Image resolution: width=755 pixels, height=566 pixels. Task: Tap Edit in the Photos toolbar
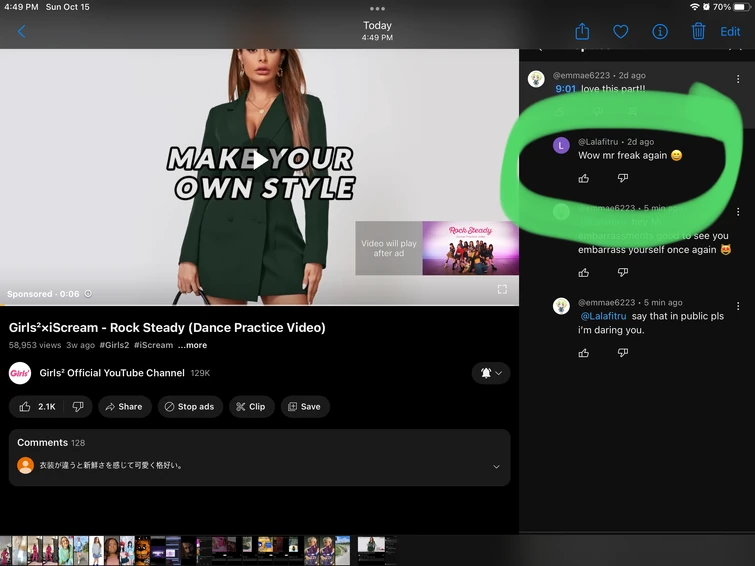730,32
